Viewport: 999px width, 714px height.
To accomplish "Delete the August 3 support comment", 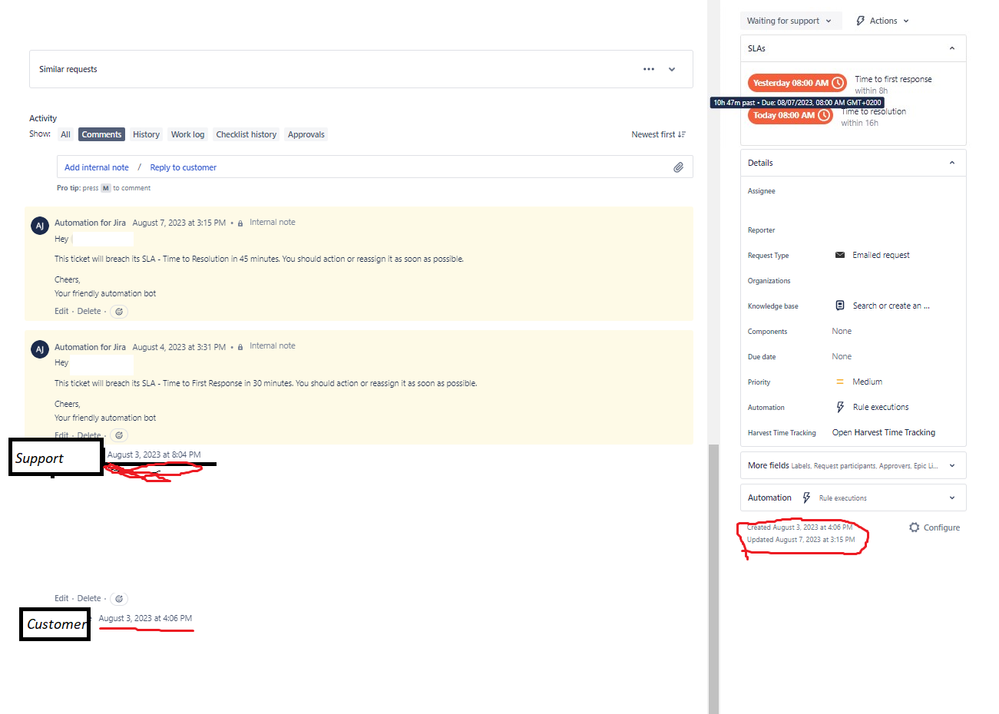I will click(x=89, y=598).
